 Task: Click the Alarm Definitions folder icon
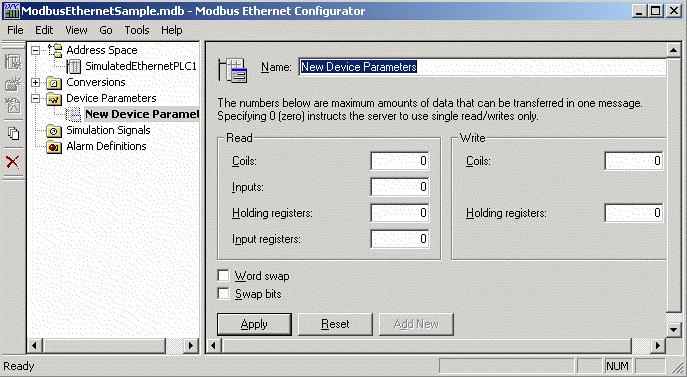pyautogui.click(x=54, y=146)
